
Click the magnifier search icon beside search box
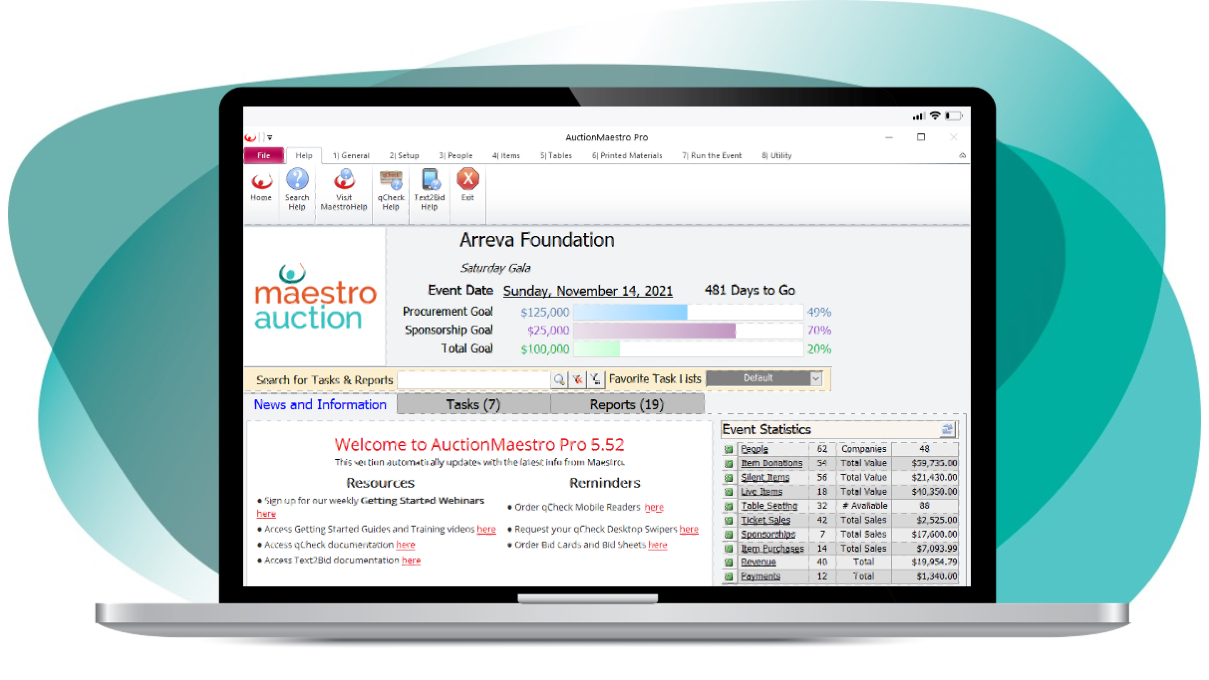coord(559,379)
